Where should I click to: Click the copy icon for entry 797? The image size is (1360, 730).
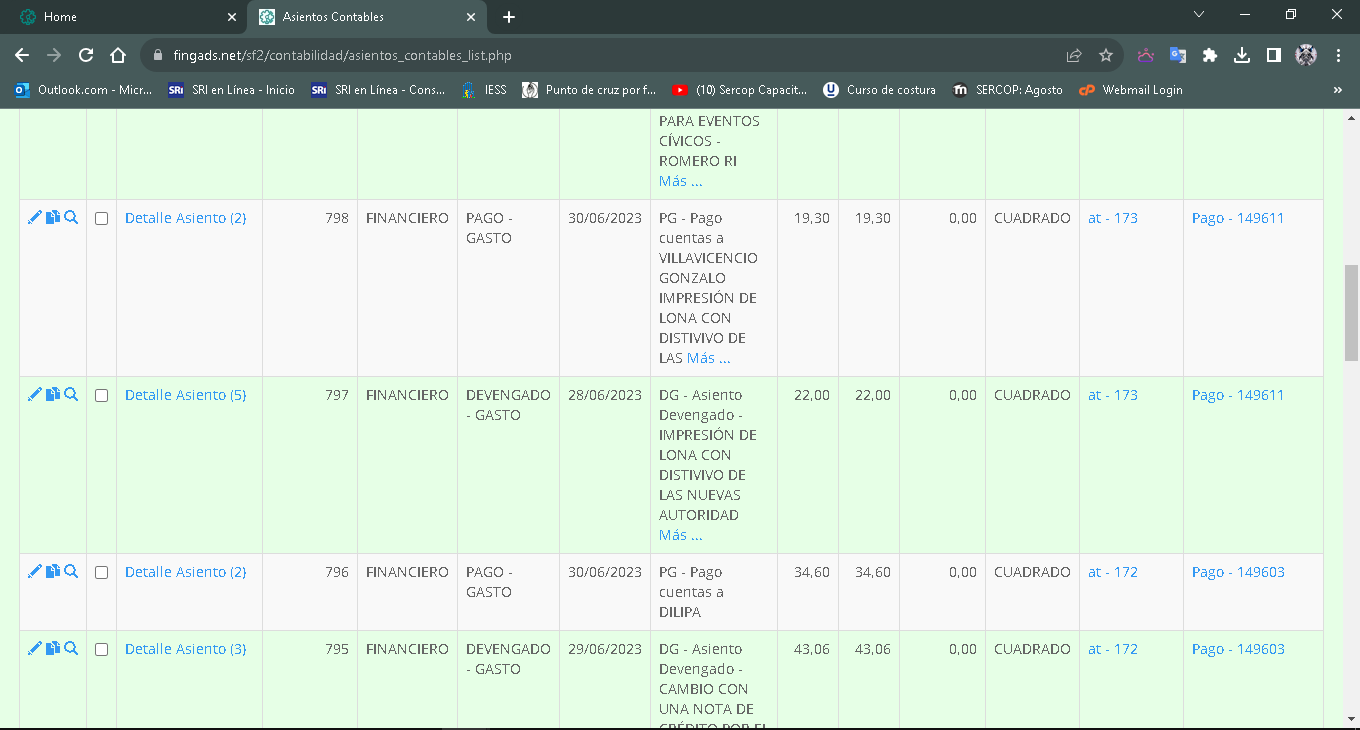(x=53, y=394)
